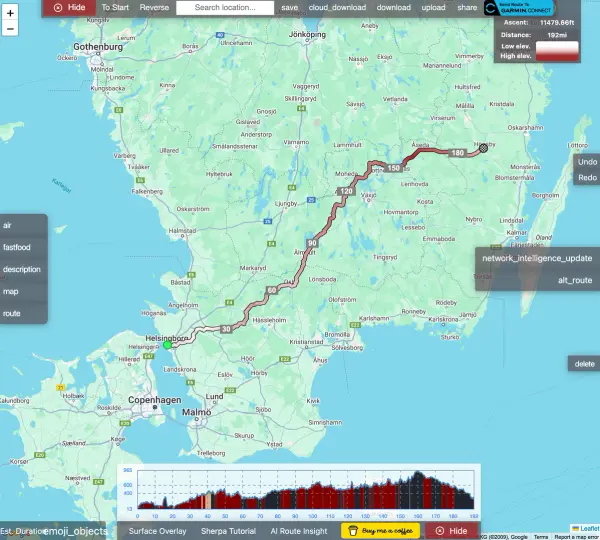600x540 pixels.
Task: Select the 180 mile marker on route
Action: pyautogui.click(x=458, y=153)
